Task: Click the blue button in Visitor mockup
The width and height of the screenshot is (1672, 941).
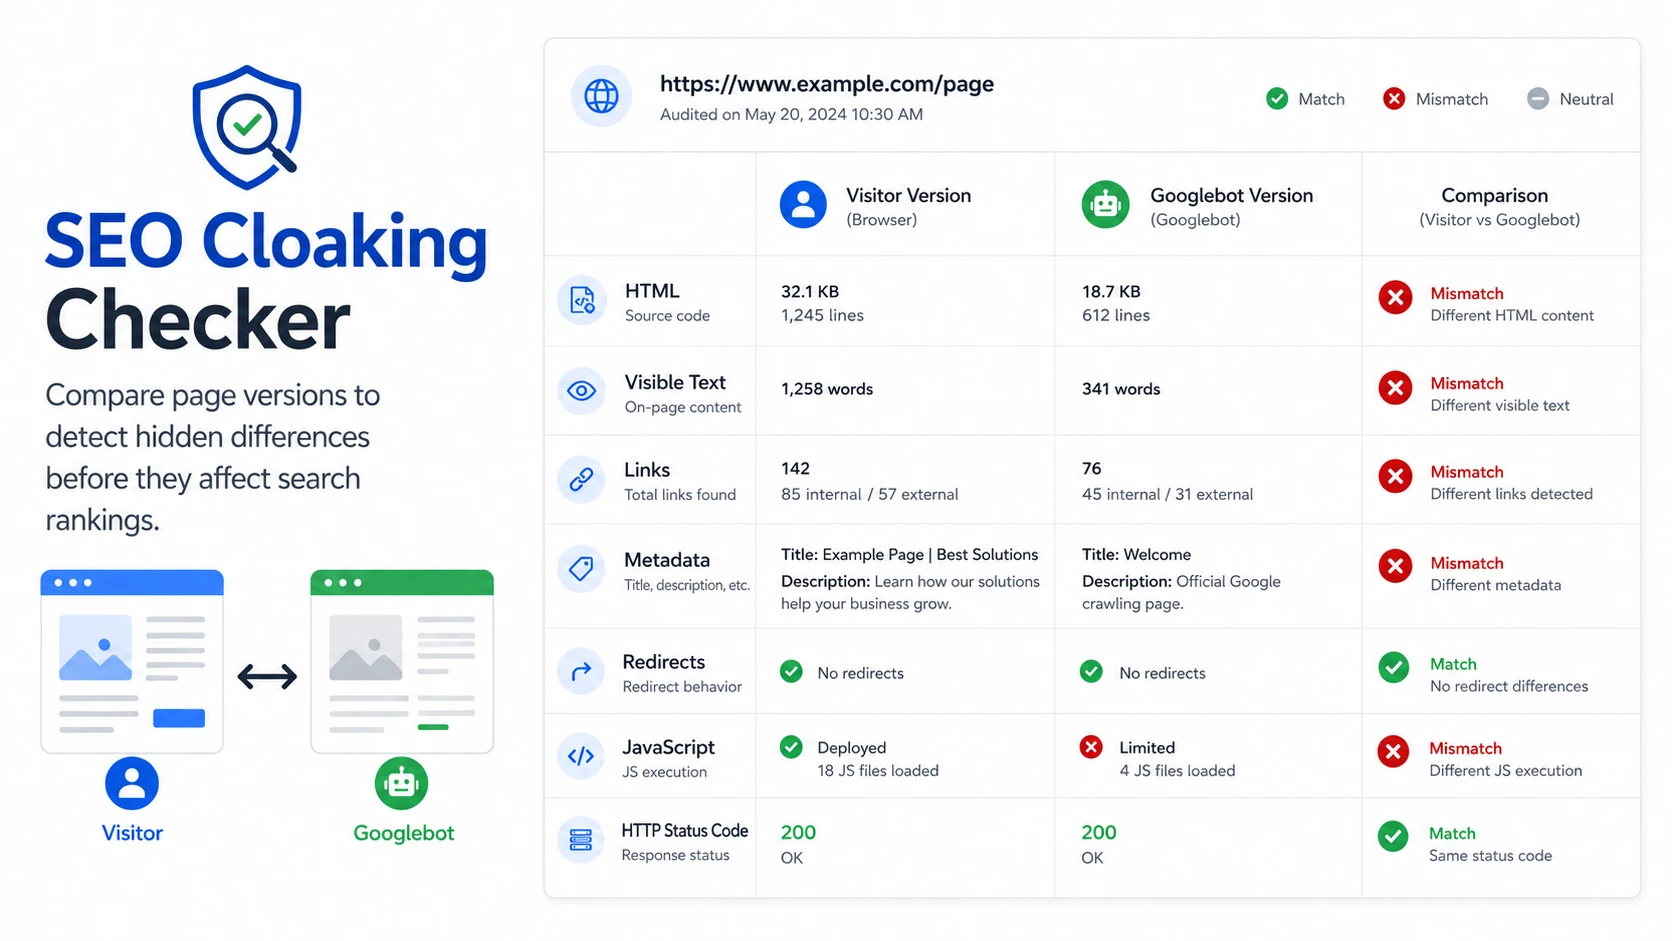Action: pyautogui.click(x=179, y=718)
